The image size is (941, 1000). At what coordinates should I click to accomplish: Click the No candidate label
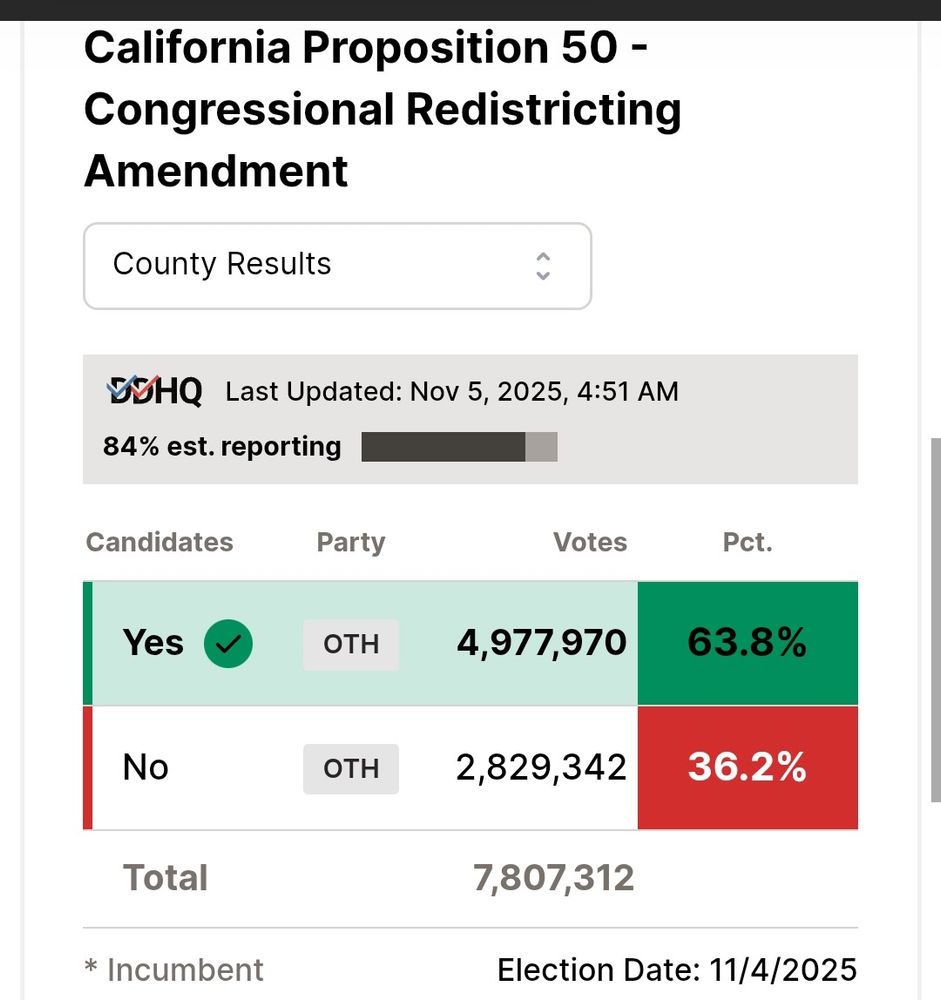tap(146, 768)
